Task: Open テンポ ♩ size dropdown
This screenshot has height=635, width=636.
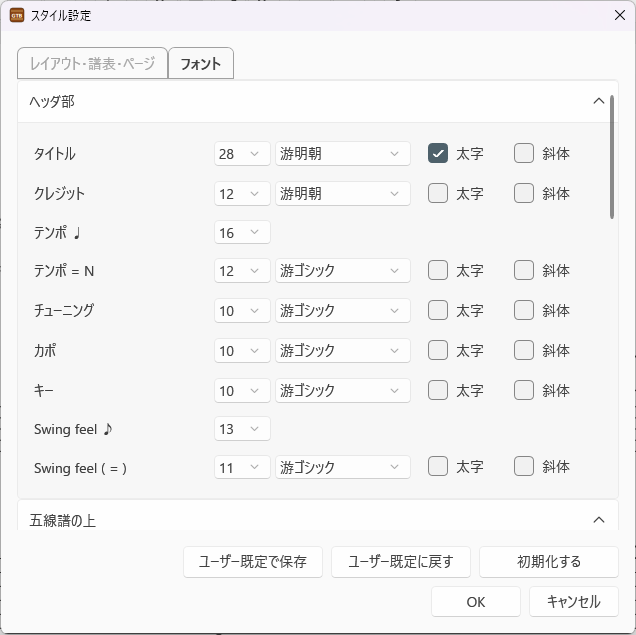Action: 242,232
